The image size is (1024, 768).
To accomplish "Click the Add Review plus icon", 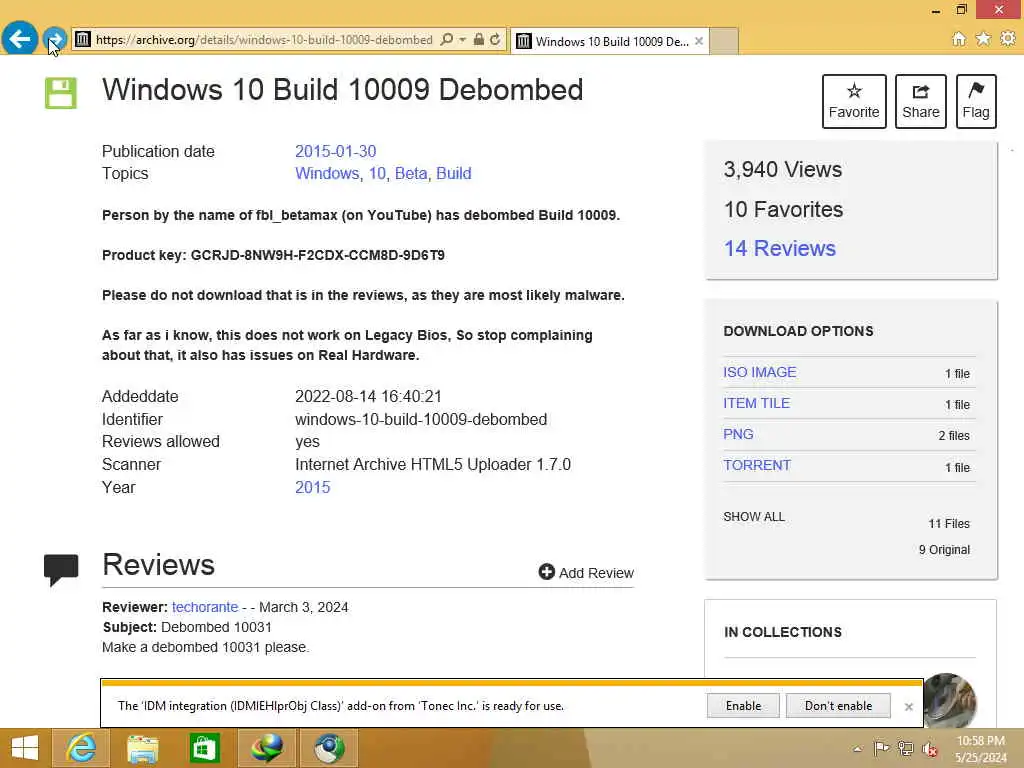I will 547,572.
